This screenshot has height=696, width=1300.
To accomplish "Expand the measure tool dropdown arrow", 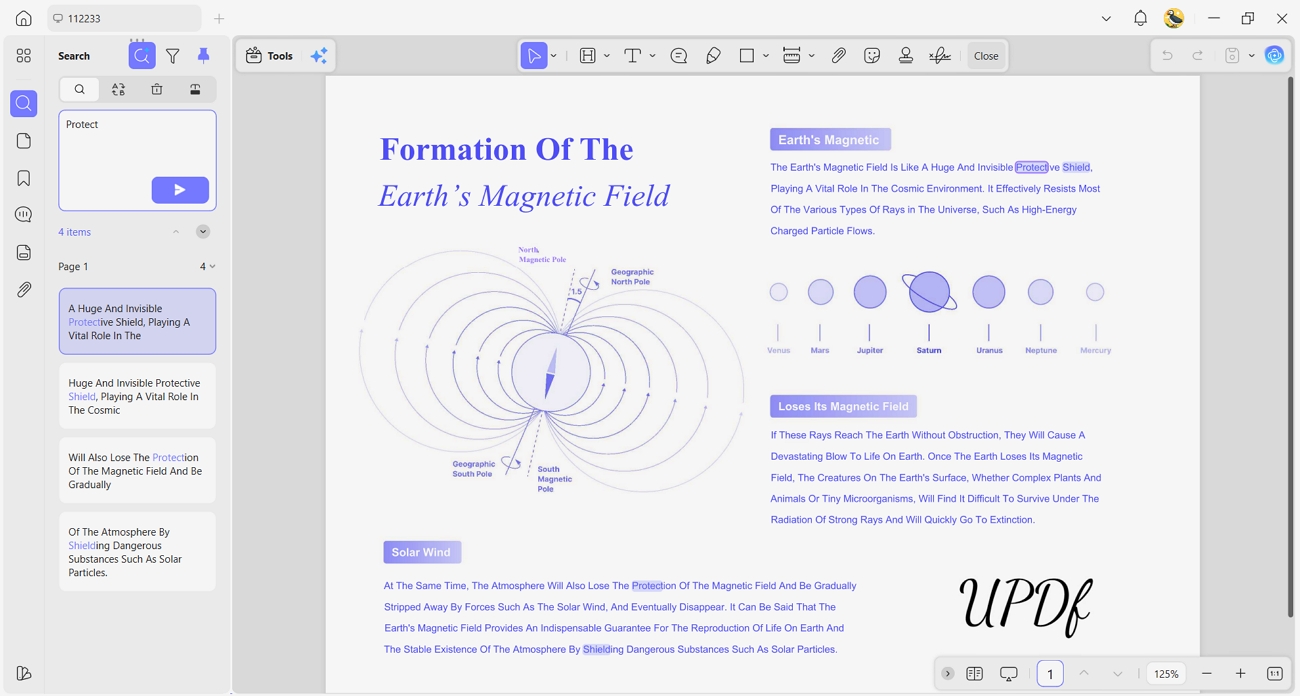I will [x=812, y=56].
